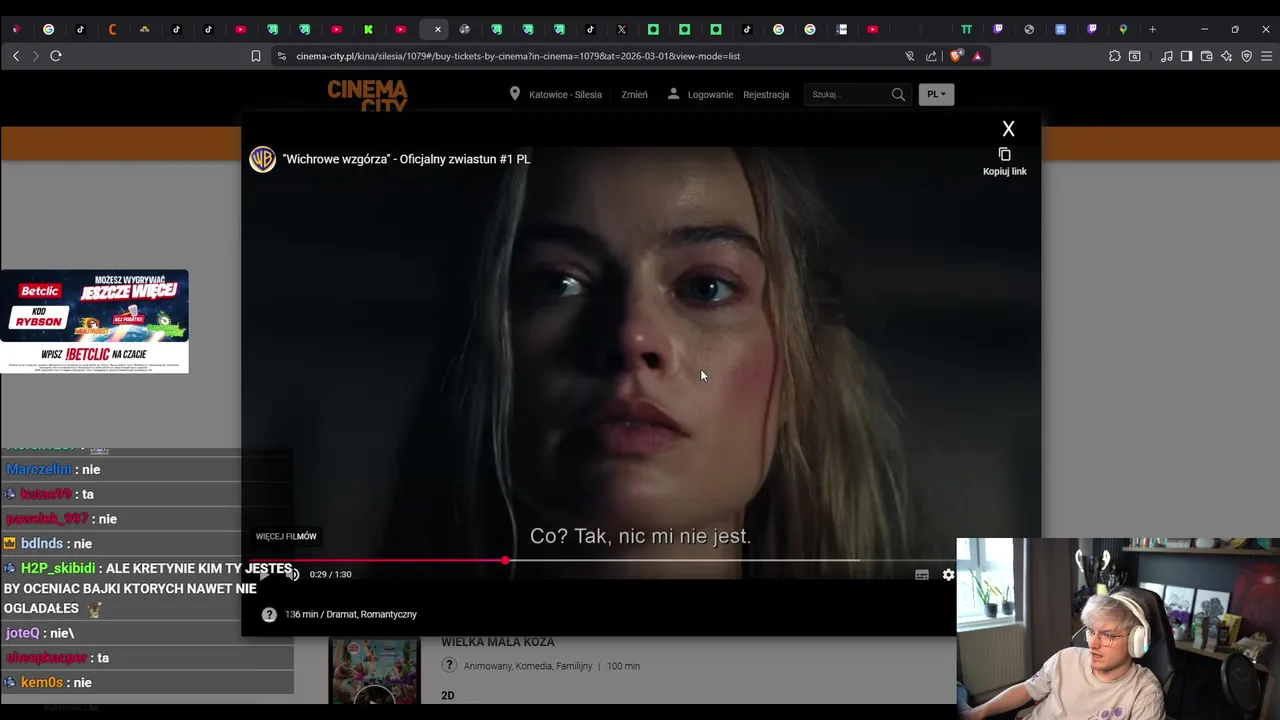Open video player settings gear

pos(948,574)
